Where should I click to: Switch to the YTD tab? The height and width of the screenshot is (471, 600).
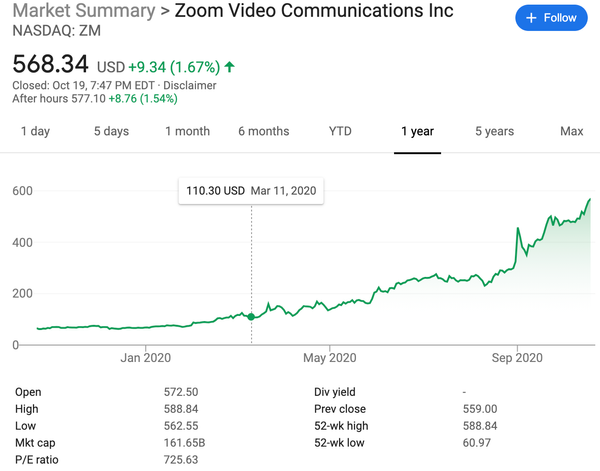[340, 131]
